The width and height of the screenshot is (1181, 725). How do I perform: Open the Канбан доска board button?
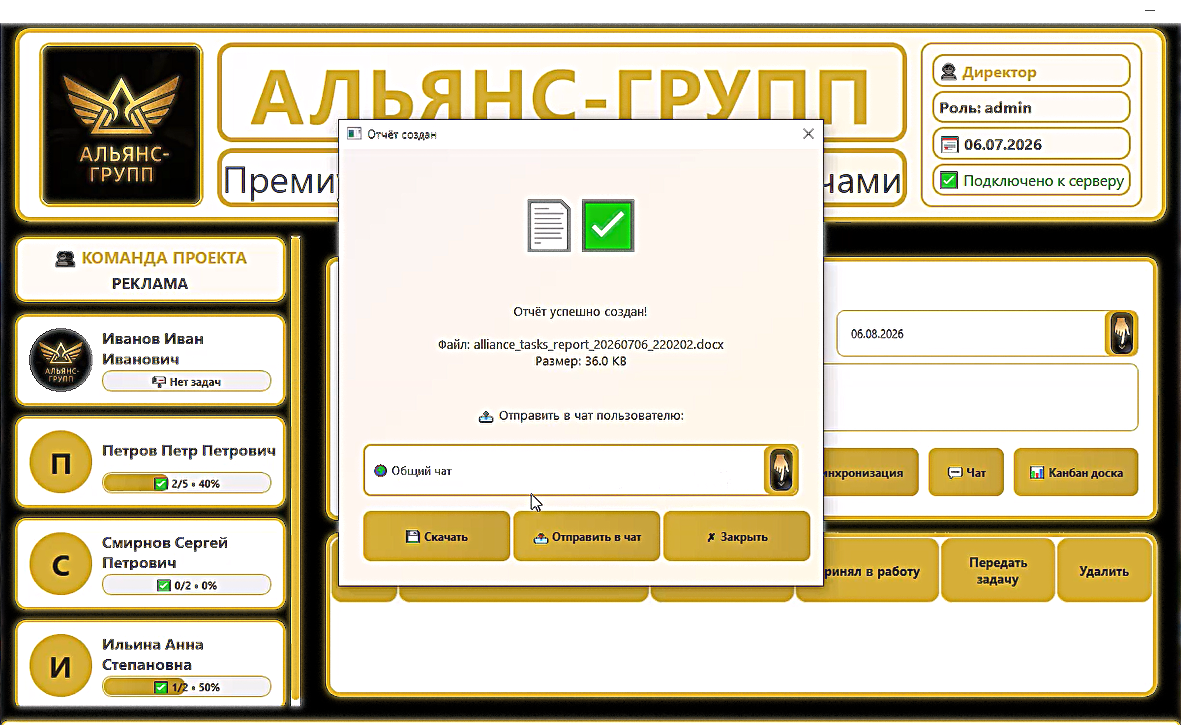[1076, 472]
